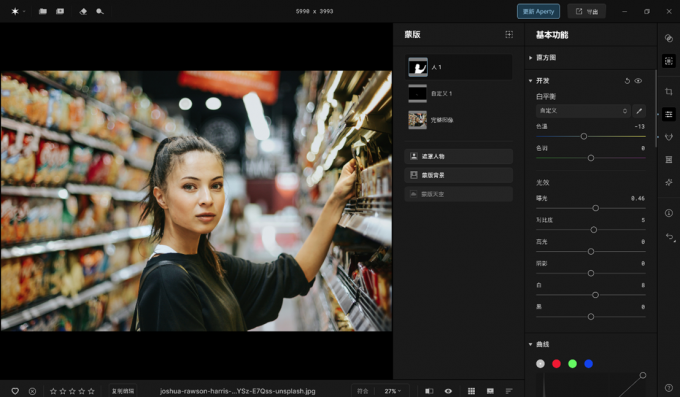The image size is (680, 397).
Task: Show image info via sidebar info icon
Action: click(x=668, y=213)
